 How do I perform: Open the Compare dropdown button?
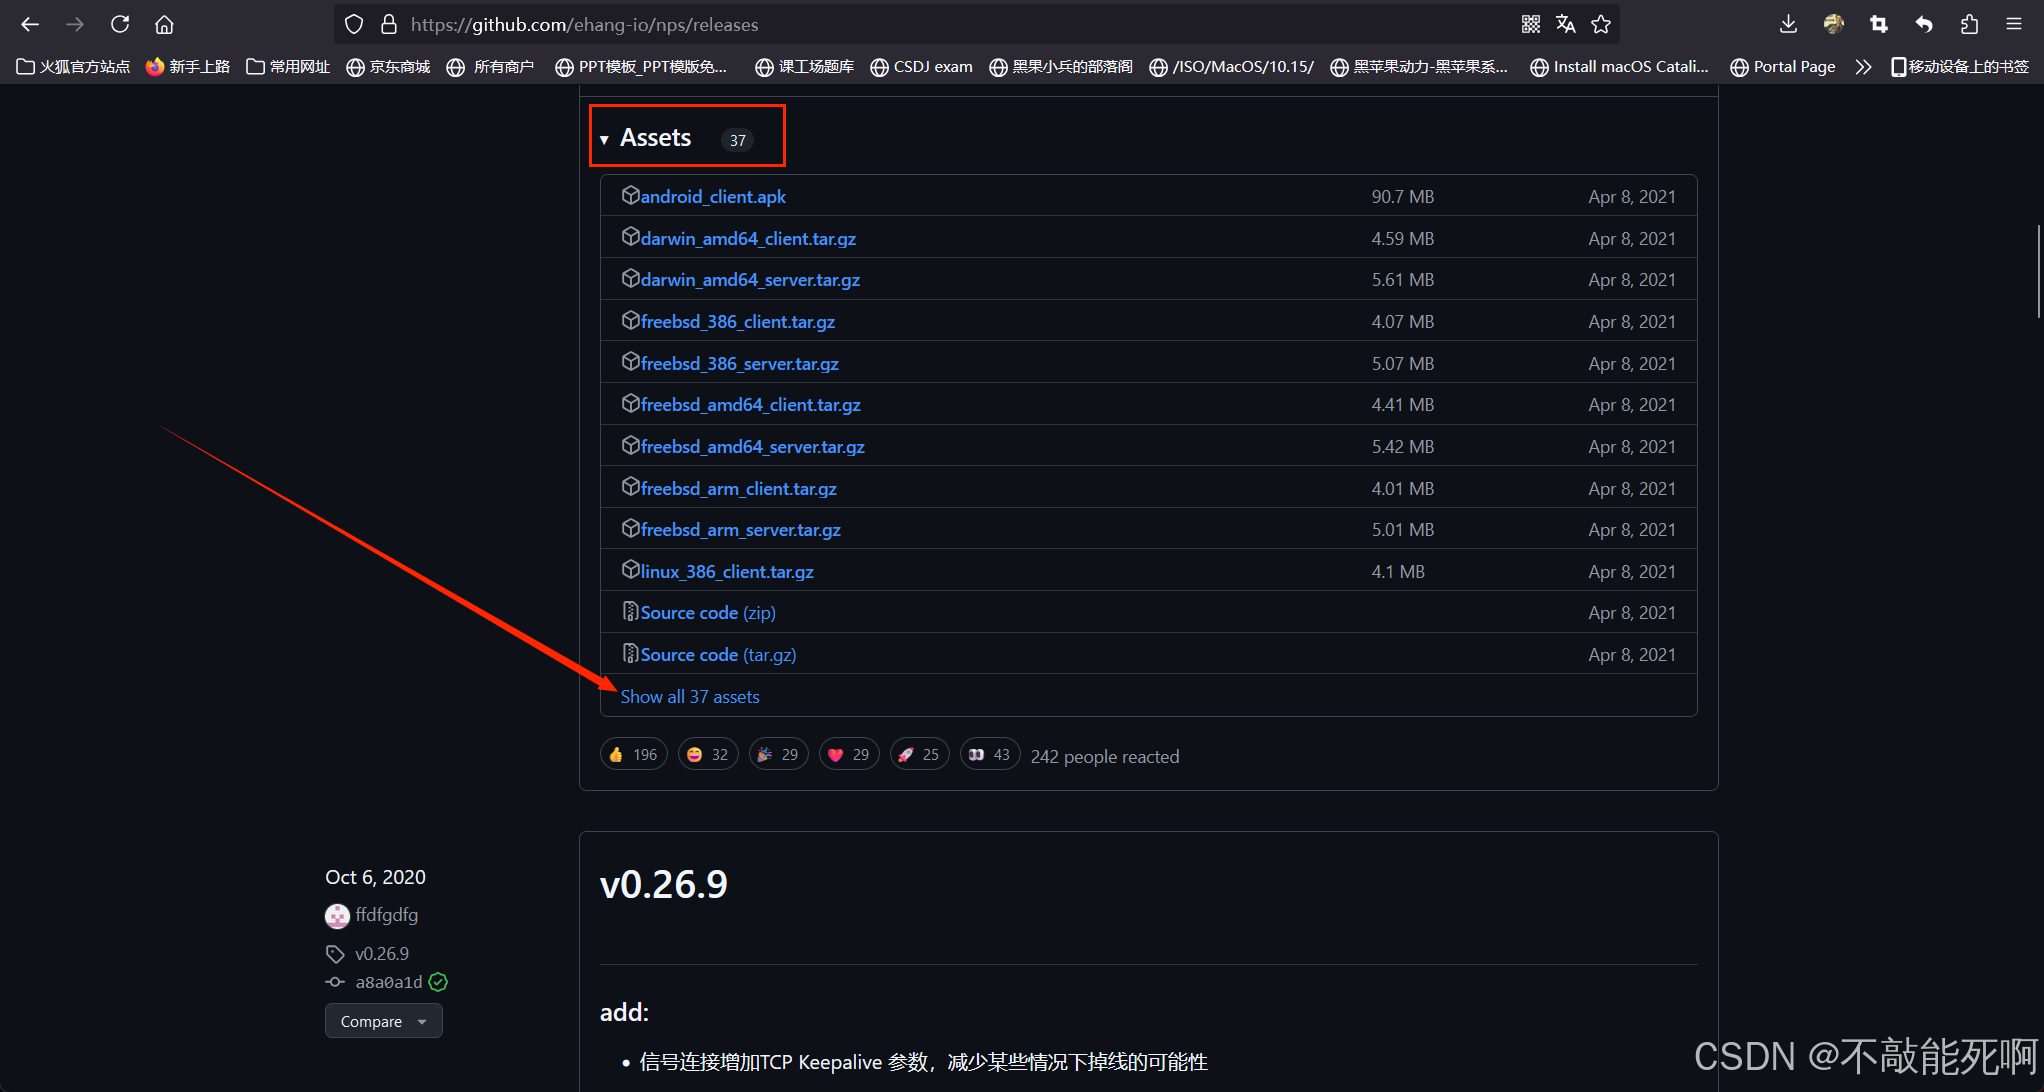click(x=383, y=1021)
